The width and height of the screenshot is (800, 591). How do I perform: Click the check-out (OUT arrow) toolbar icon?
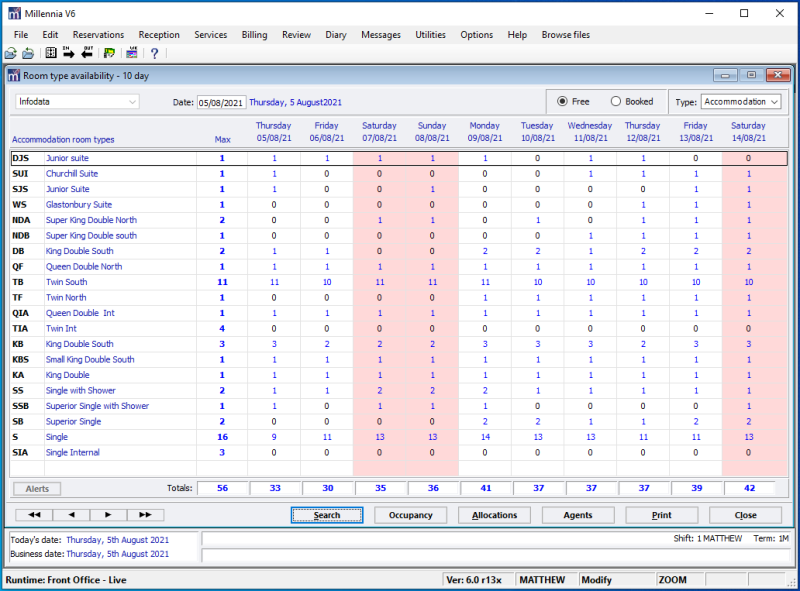[x=87, y=53]
